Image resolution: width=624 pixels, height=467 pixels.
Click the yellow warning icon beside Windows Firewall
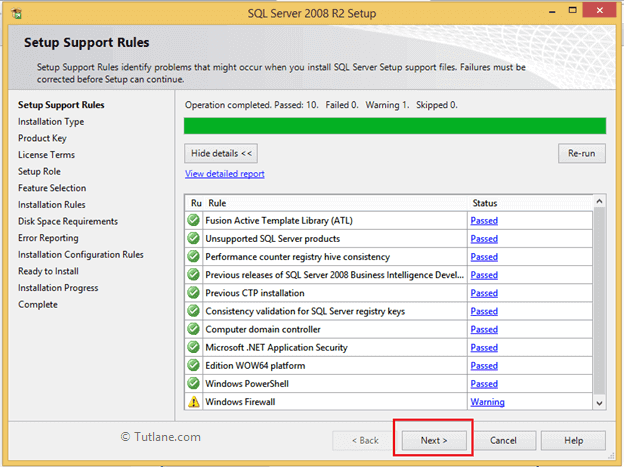pos(194,402)
